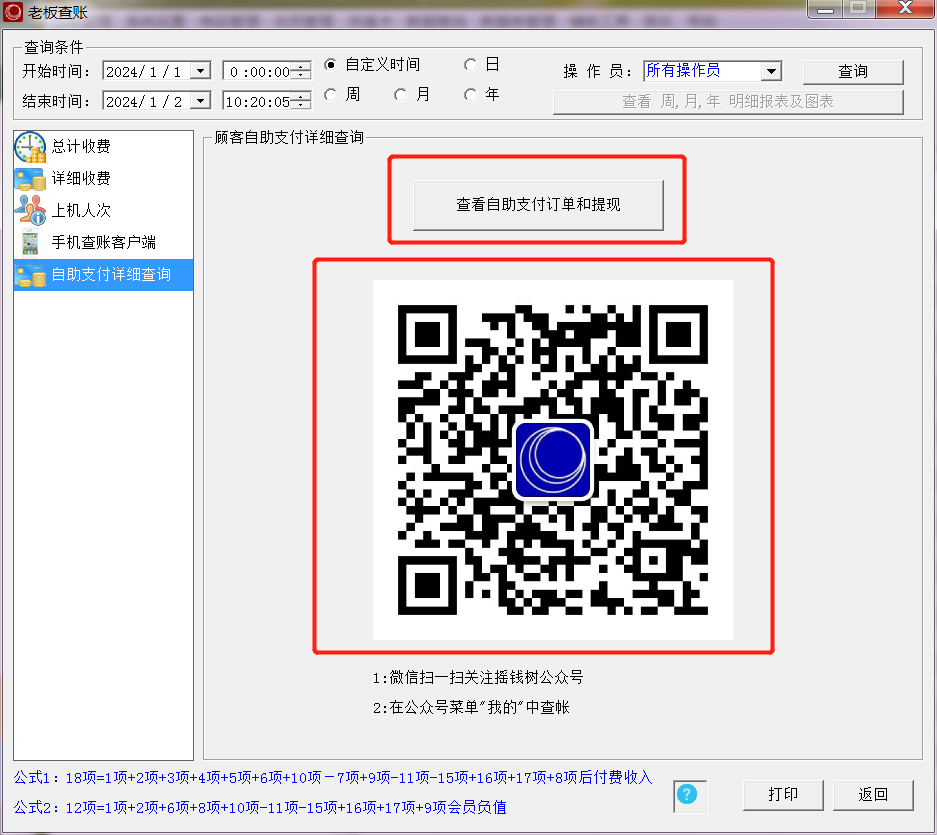This screenshot has height=835, width=937.
Task: Select the 月 radio button
Action: tap(400, 94)
